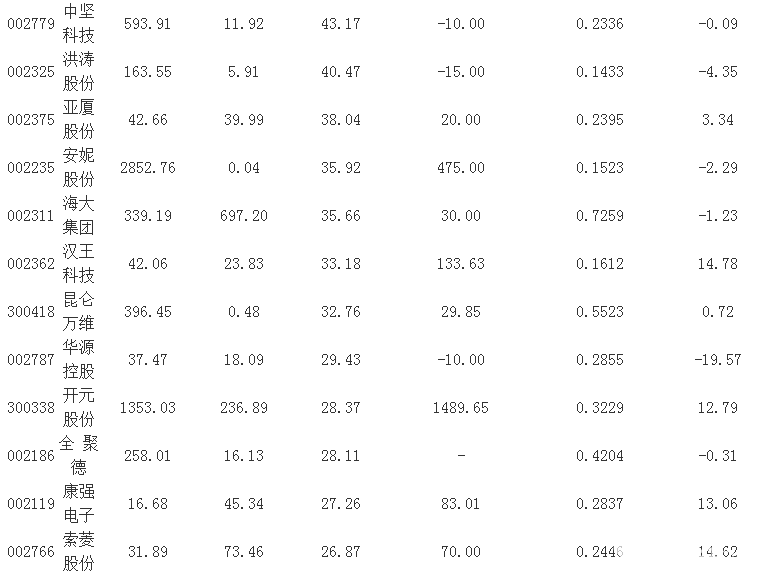Viewport: 772px width, 578px height.
Task: Select the 中坚科技 stock name
Action: pos(79,24)
